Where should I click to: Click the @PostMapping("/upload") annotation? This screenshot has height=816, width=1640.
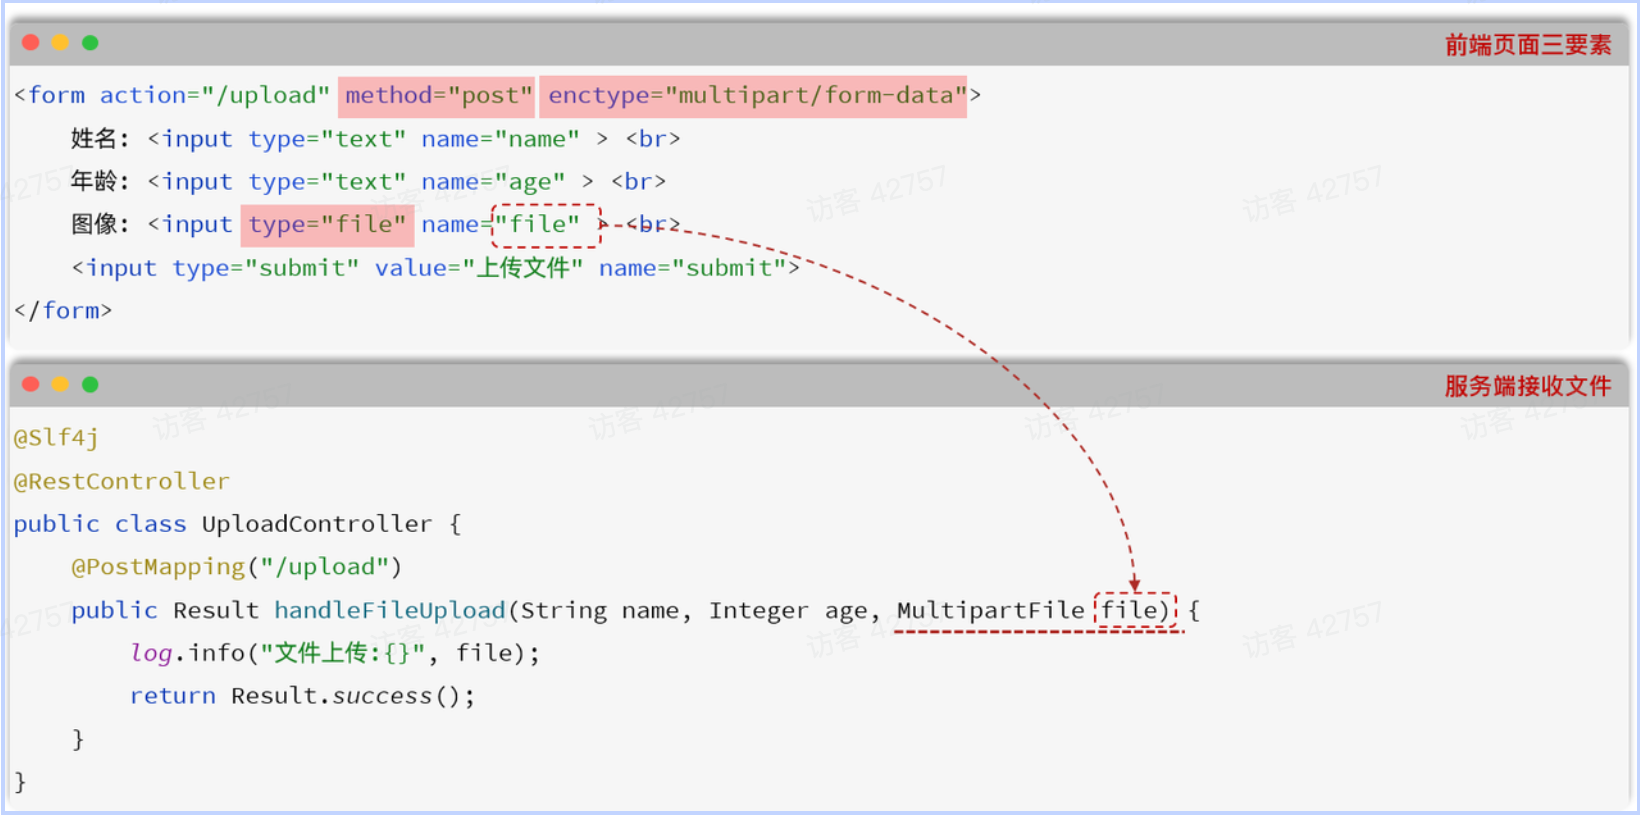[236, 567]
